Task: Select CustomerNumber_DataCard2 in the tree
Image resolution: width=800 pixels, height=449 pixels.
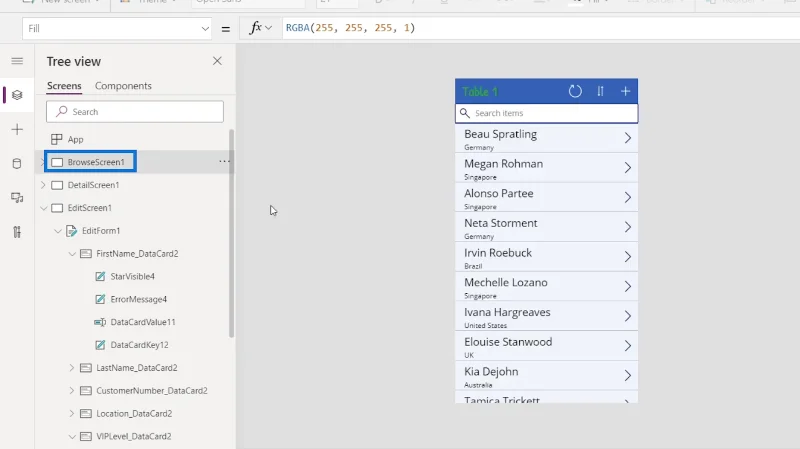Action: coord(152,391)
